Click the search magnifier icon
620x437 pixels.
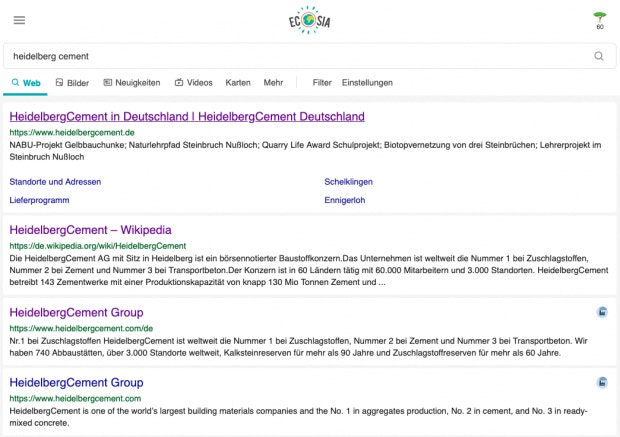click(599, 56)
